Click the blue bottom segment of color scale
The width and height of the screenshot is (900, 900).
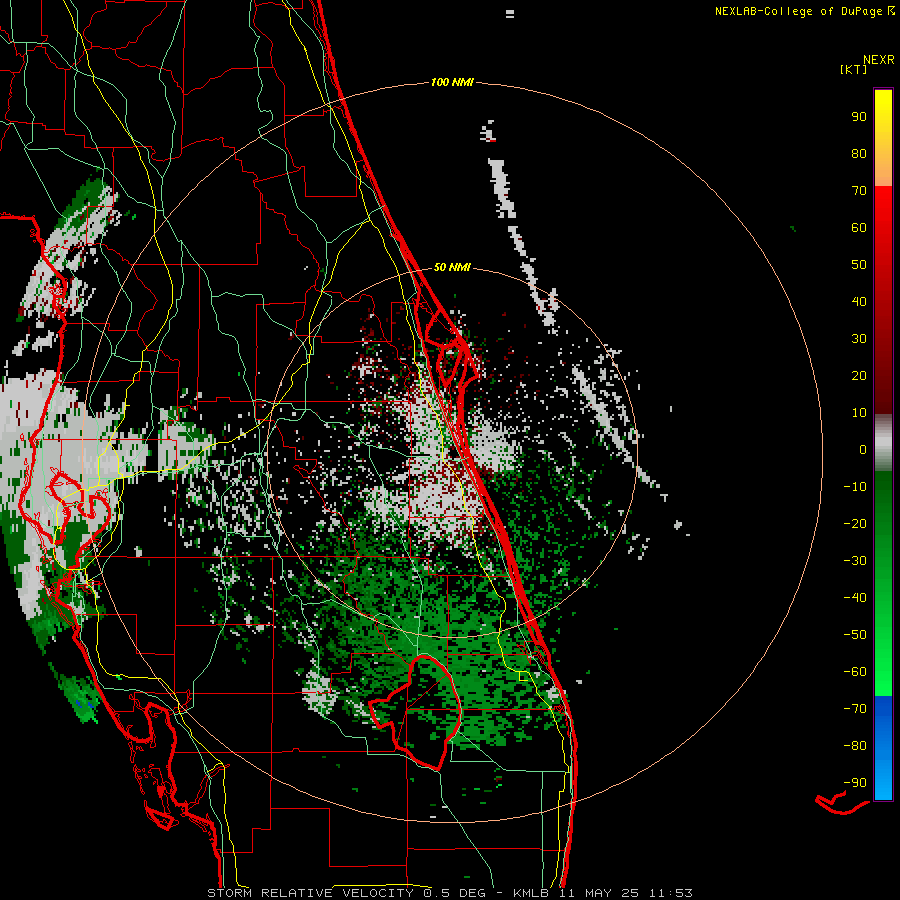pyautogui.click(x=883, y=748)
